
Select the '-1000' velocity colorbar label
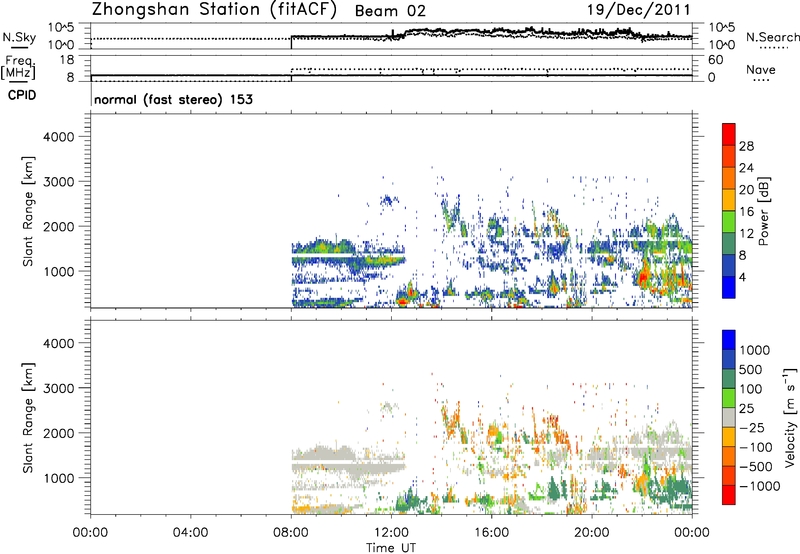(760, 486)
